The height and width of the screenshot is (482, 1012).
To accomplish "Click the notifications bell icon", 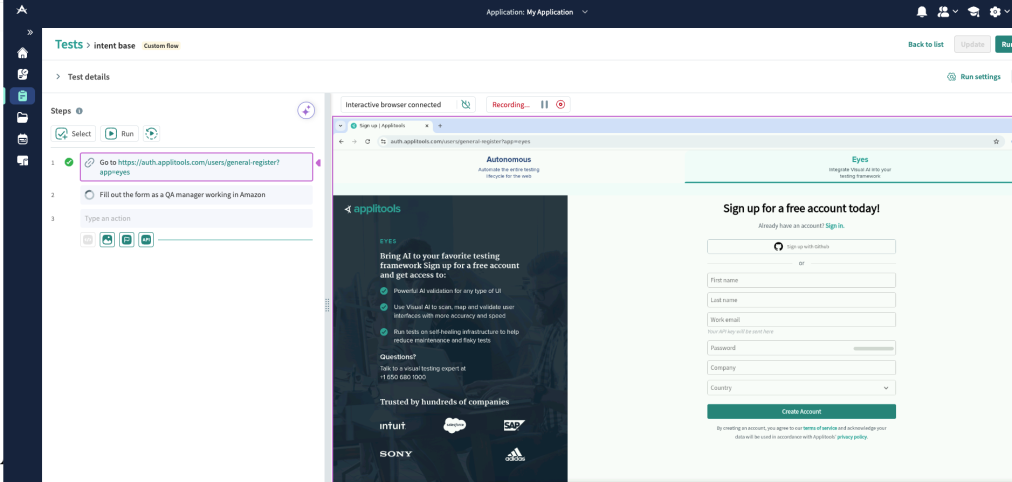I will click(x=921, y=11).
